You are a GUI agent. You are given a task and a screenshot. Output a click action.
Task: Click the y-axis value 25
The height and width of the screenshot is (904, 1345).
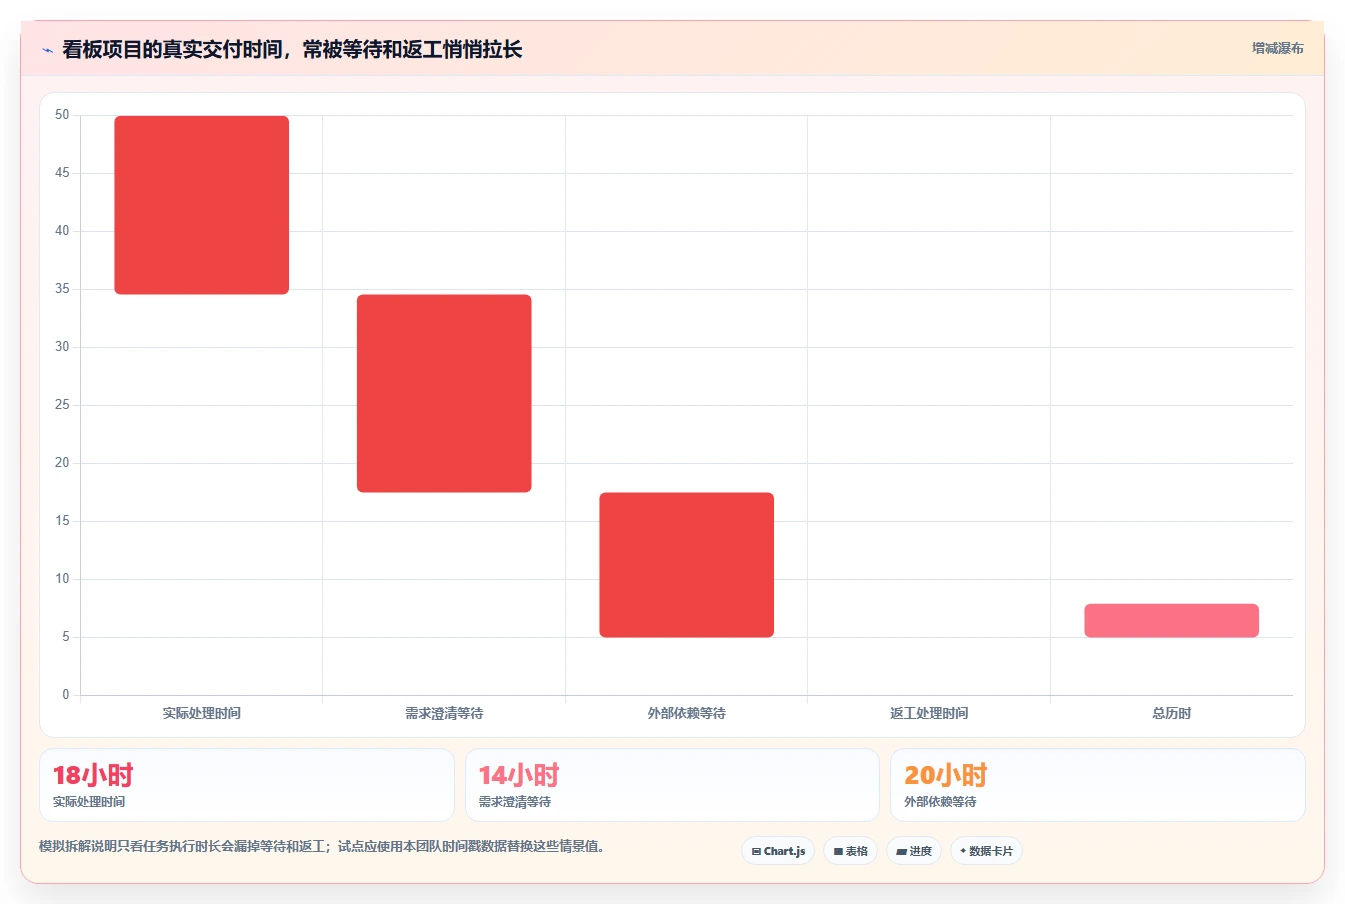62,405
